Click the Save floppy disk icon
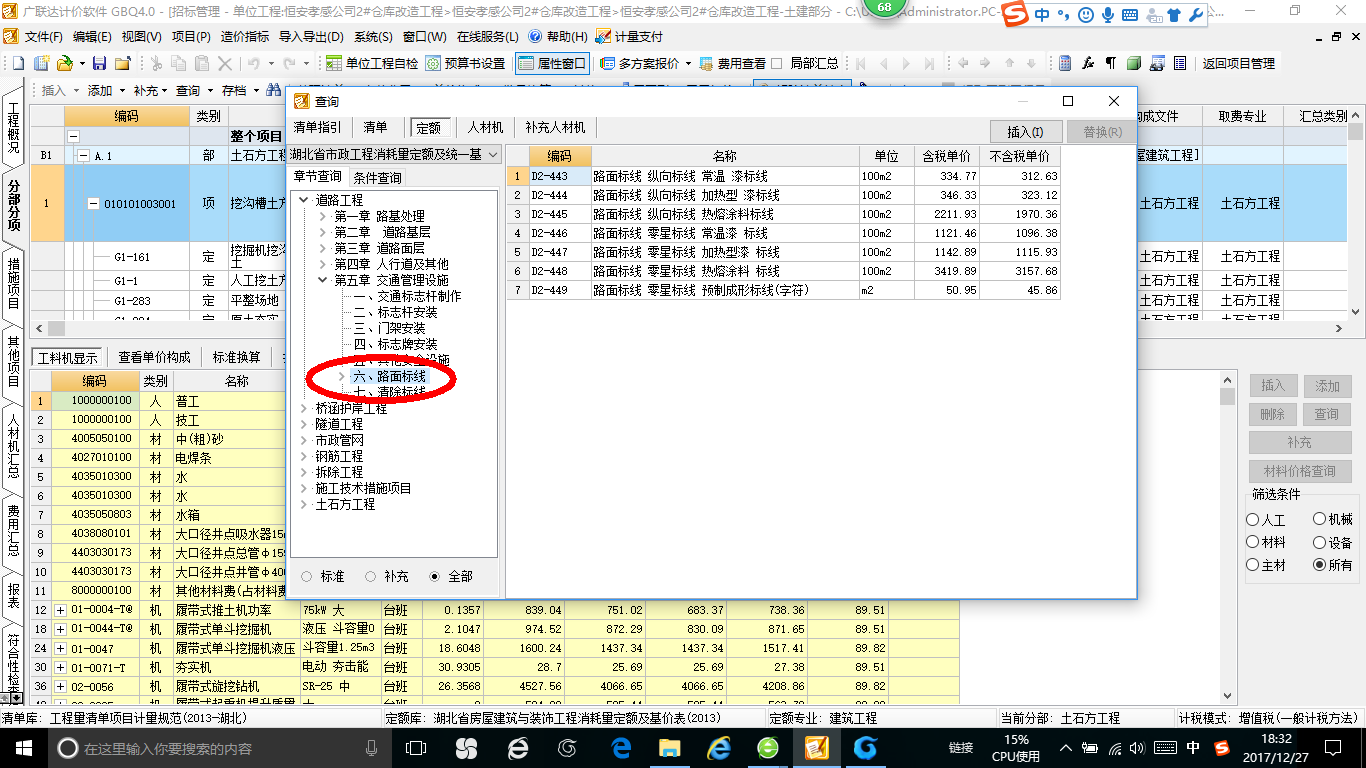 coord(99,63)
